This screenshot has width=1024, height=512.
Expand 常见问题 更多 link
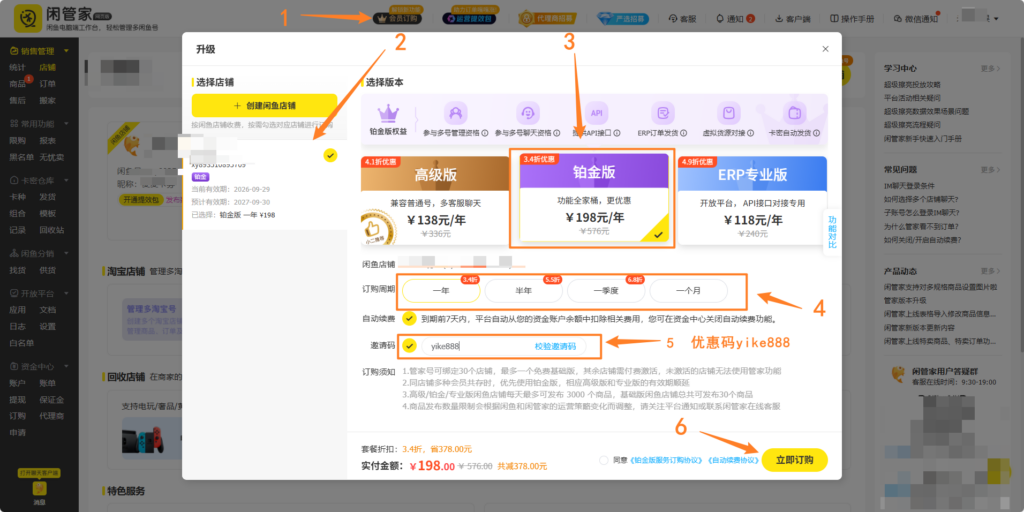point(990,170)
